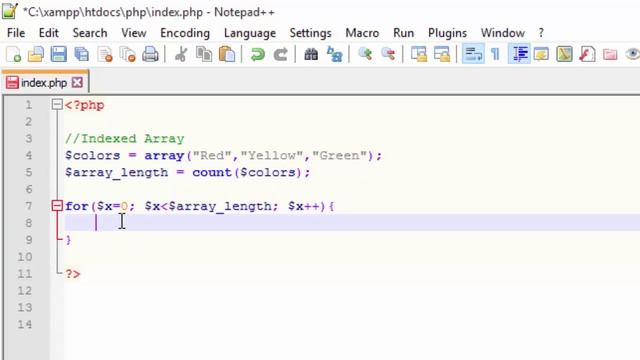The width and height of the screenshot is (640, 360).
Task: Click line number 7 in margin
Action: (29, 206)
